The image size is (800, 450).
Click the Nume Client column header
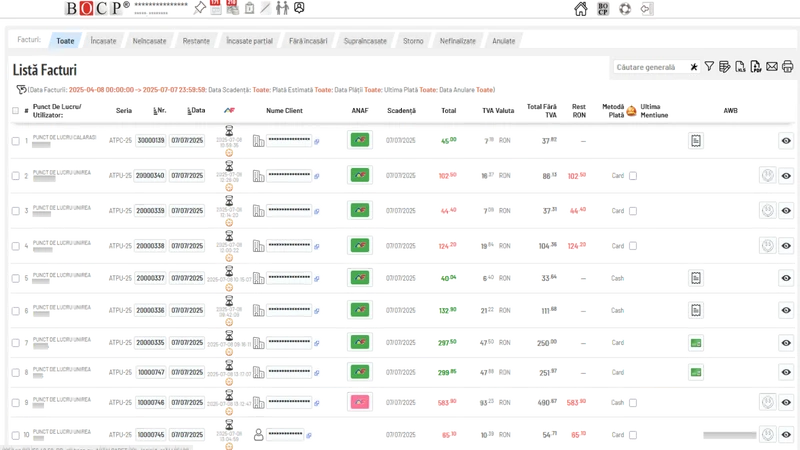(x=285, y=111)
